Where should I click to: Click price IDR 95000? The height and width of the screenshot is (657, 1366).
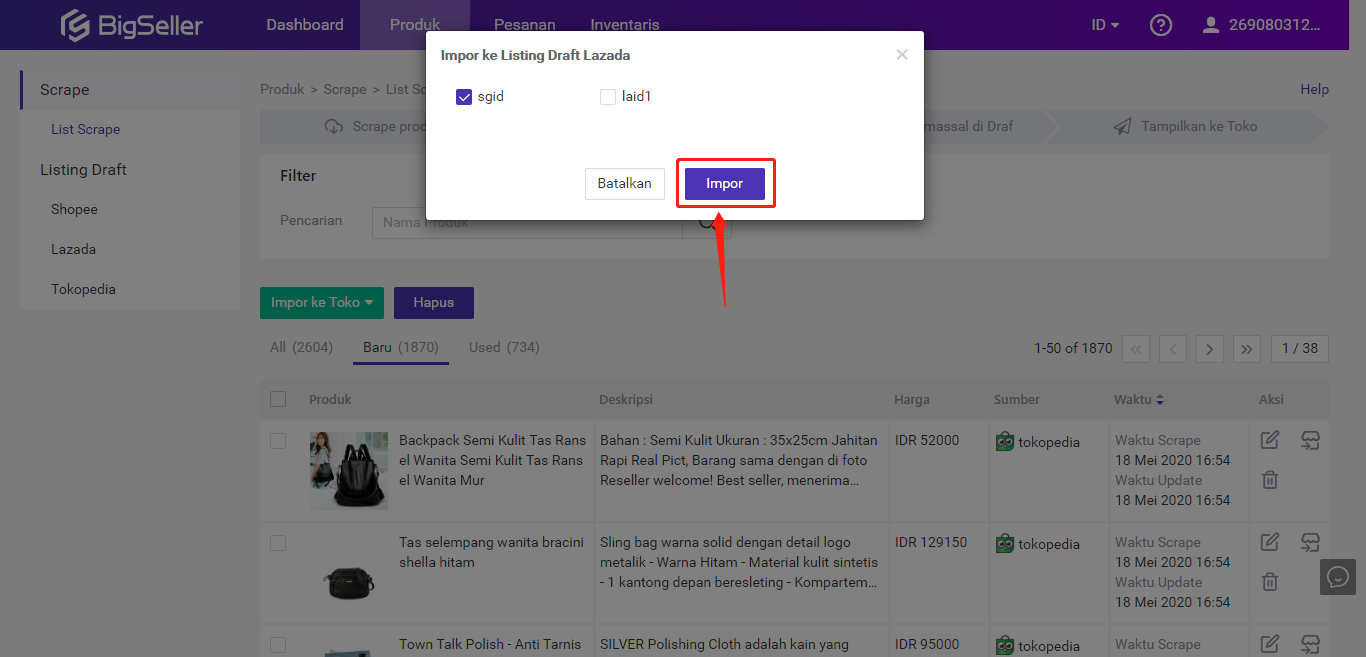(x=927, y=645)
